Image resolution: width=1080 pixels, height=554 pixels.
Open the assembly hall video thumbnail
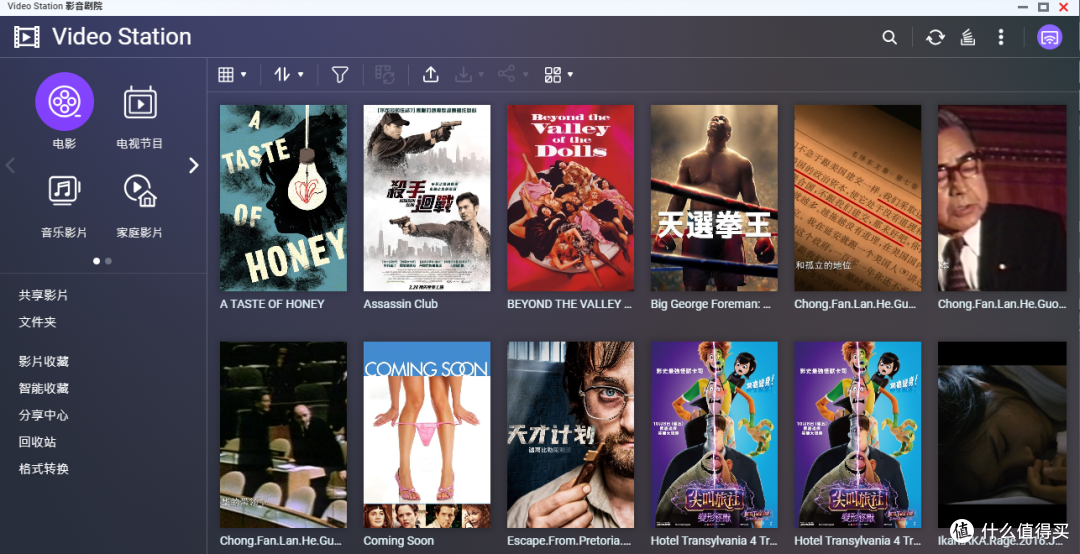283,435
